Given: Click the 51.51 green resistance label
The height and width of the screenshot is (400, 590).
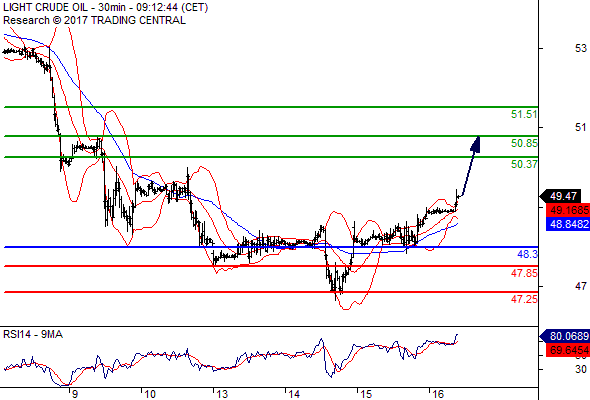Looking at the screenshot, I should tap(524, 114).
